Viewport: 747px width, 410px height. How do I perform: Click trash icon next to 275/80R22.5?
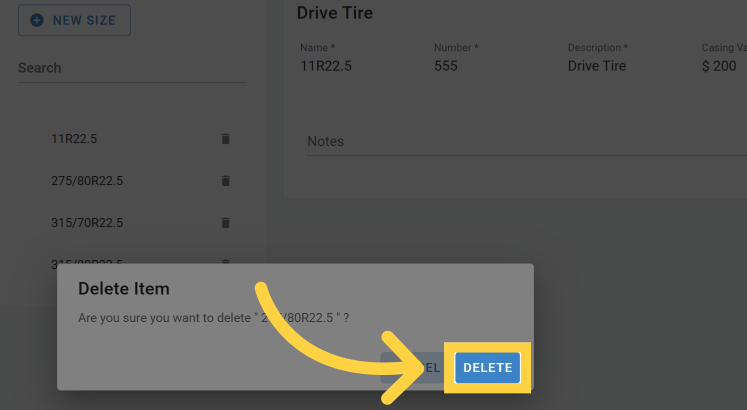click(225, 181)
